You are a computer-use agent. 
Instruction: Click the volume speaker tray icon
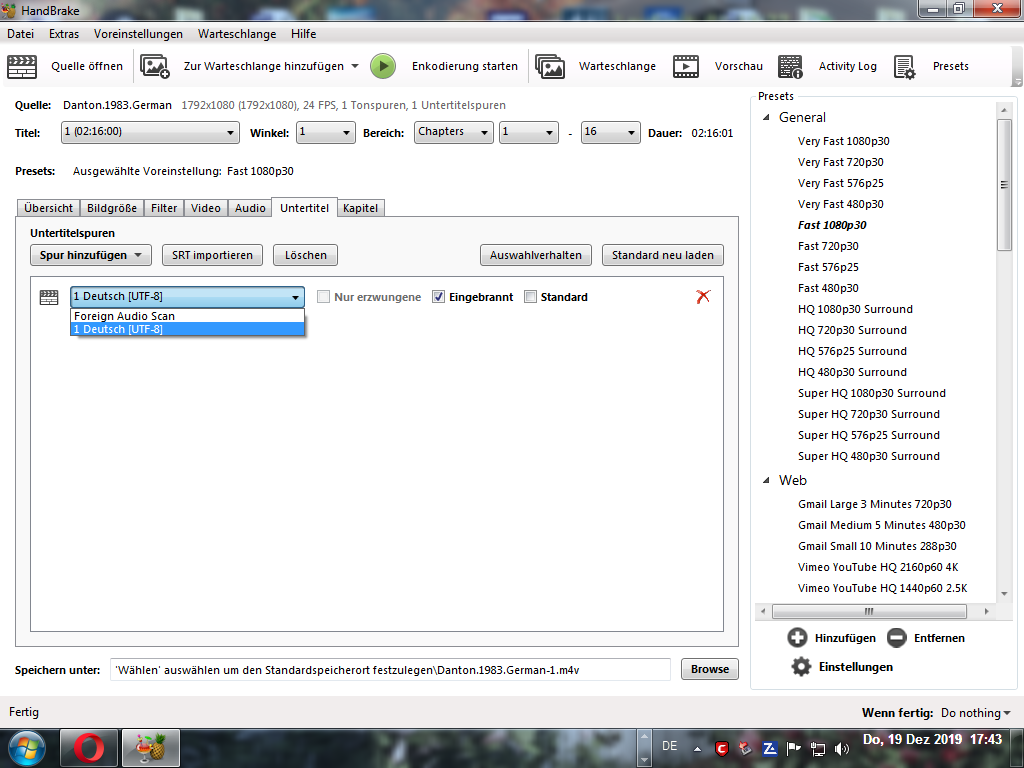point(842,748)
